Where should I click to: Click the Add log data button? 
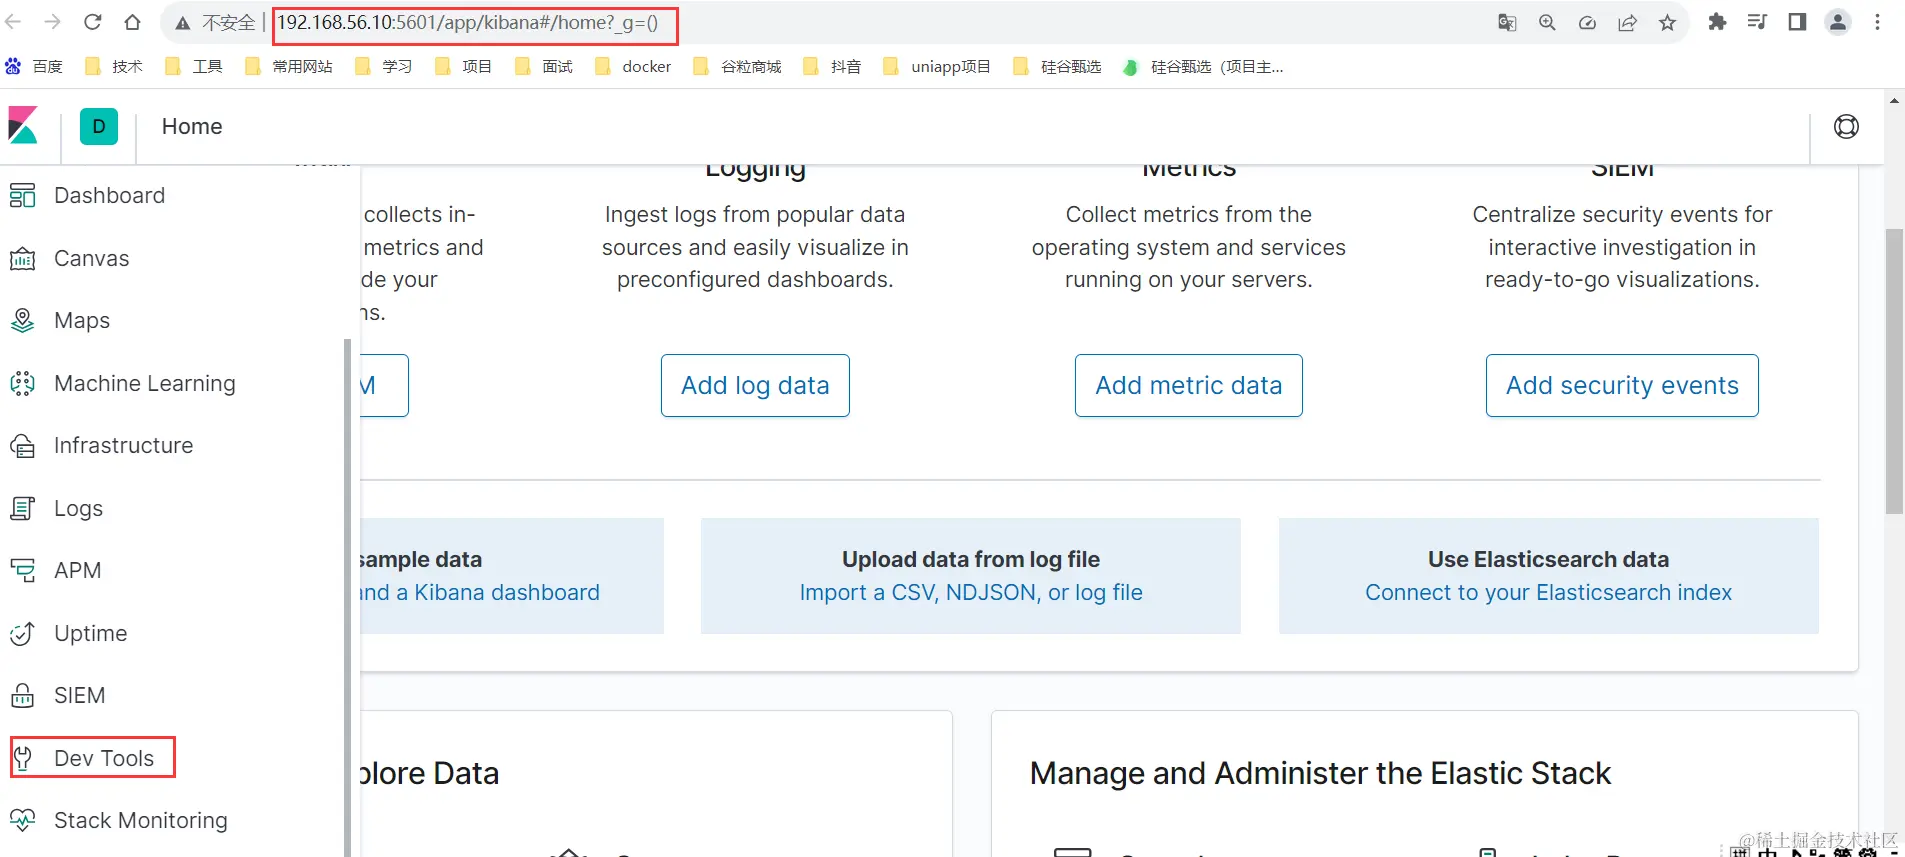click(x=755, y=385)
